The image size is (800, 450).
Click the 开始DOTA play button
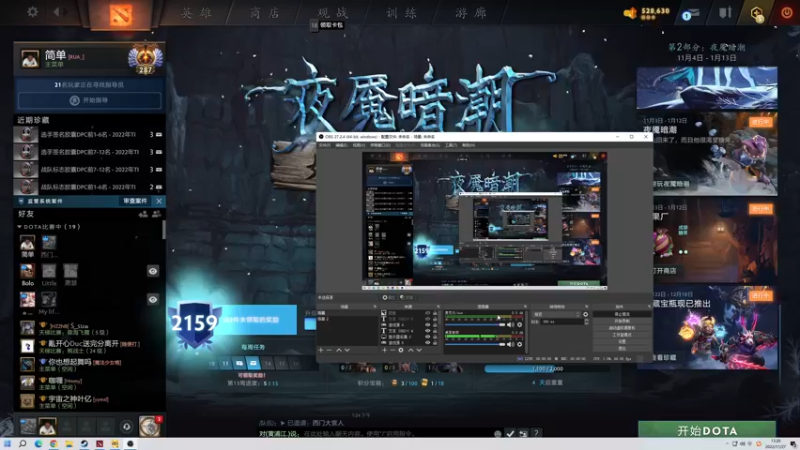tap(707, 430)
